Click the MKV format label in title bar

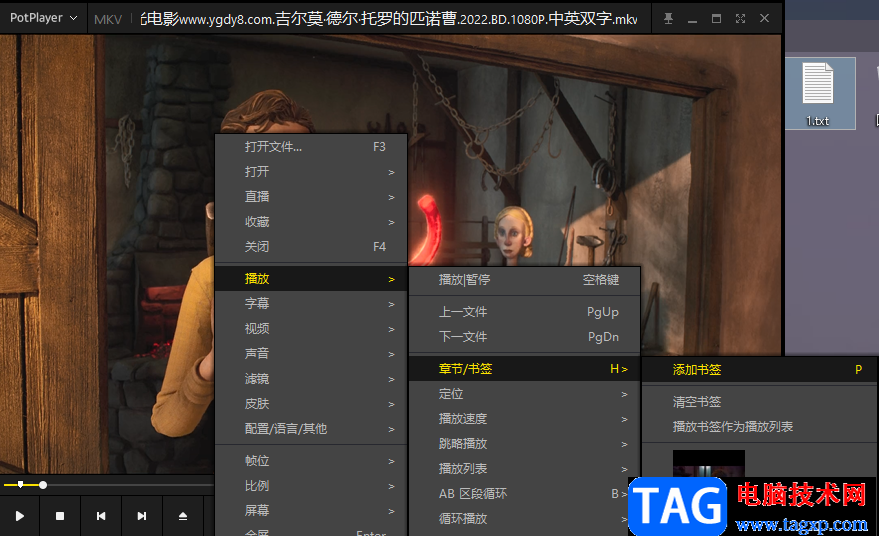(108, 20)
